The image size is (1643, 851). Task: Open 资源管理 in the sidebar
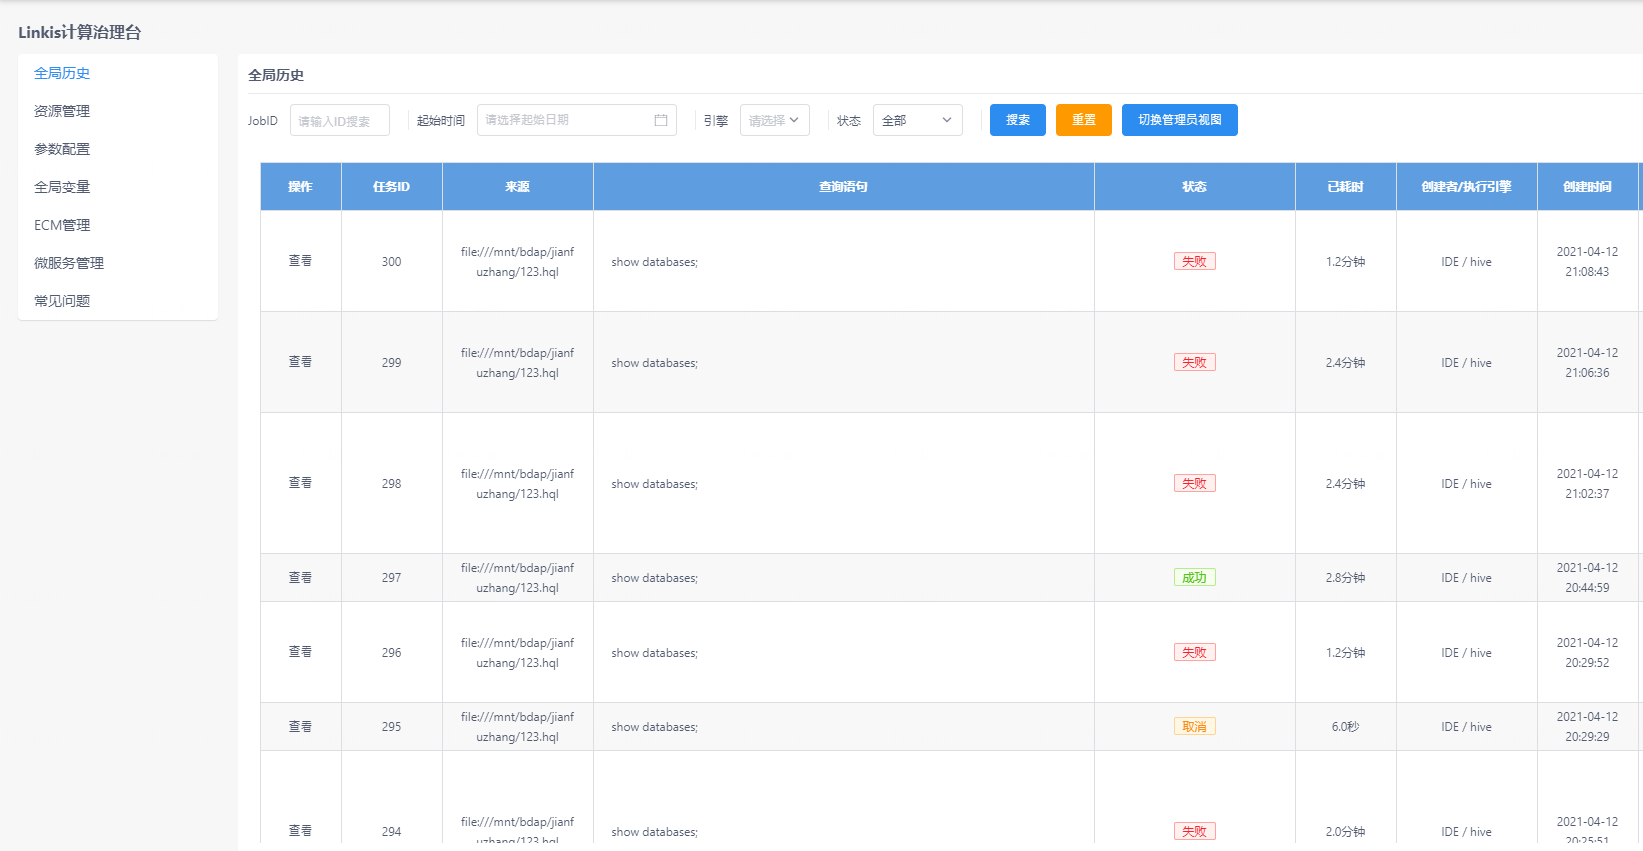pos(62,111)
